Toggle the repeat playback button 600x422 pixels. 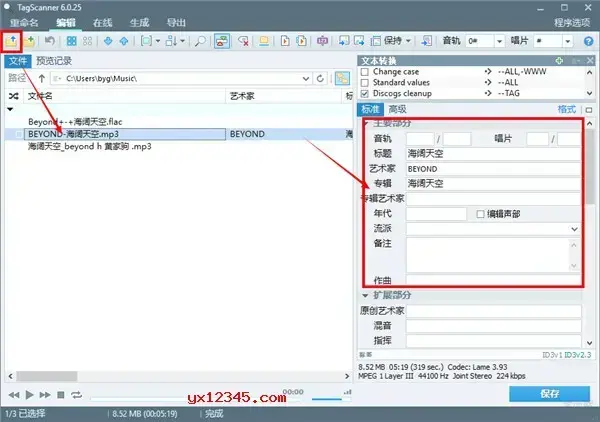coord(77,394)
